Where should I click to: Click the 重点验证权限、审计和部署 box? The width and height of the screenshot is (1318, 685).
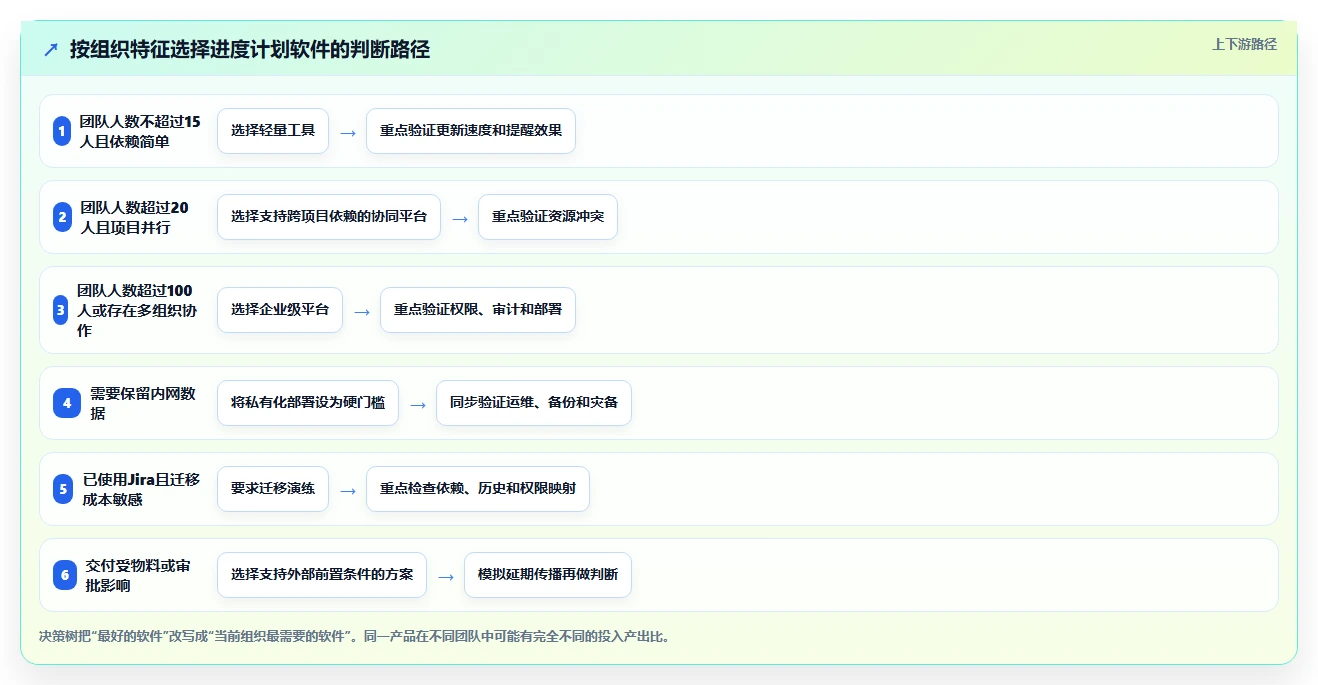478,310
